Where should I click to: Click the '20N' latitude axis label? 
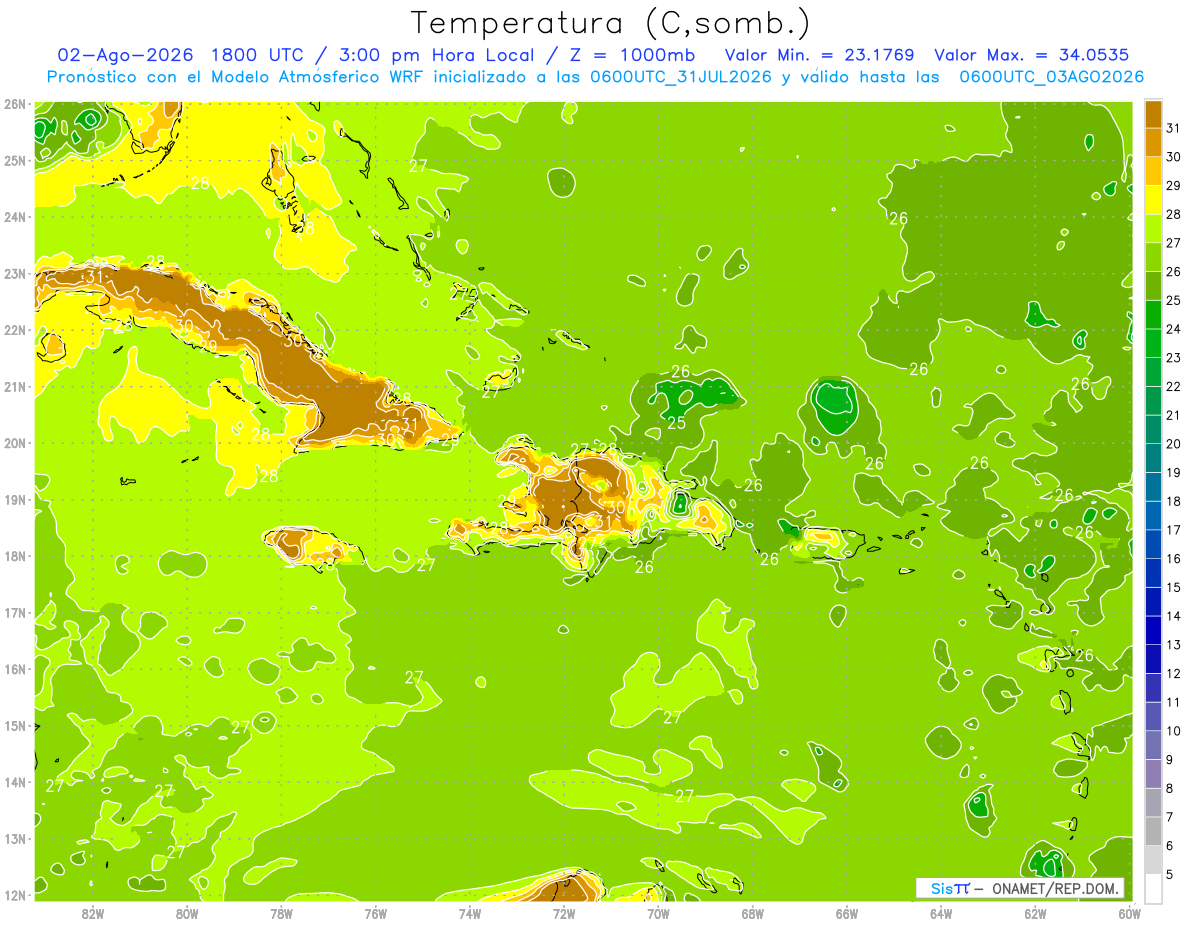pos(14,443)
